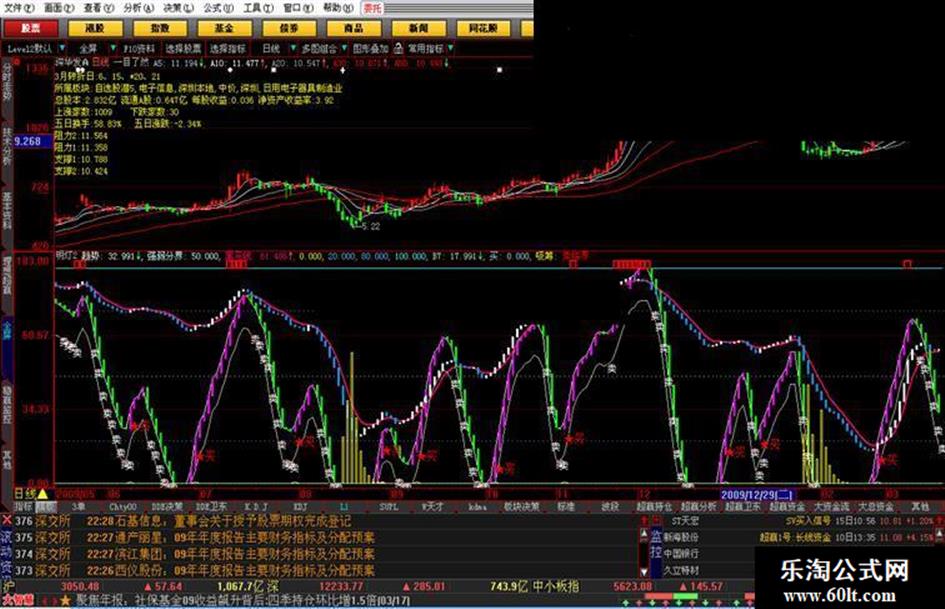Click 图形叠加 toolbar button
945x609 pixels.
[x=371, y=48]
